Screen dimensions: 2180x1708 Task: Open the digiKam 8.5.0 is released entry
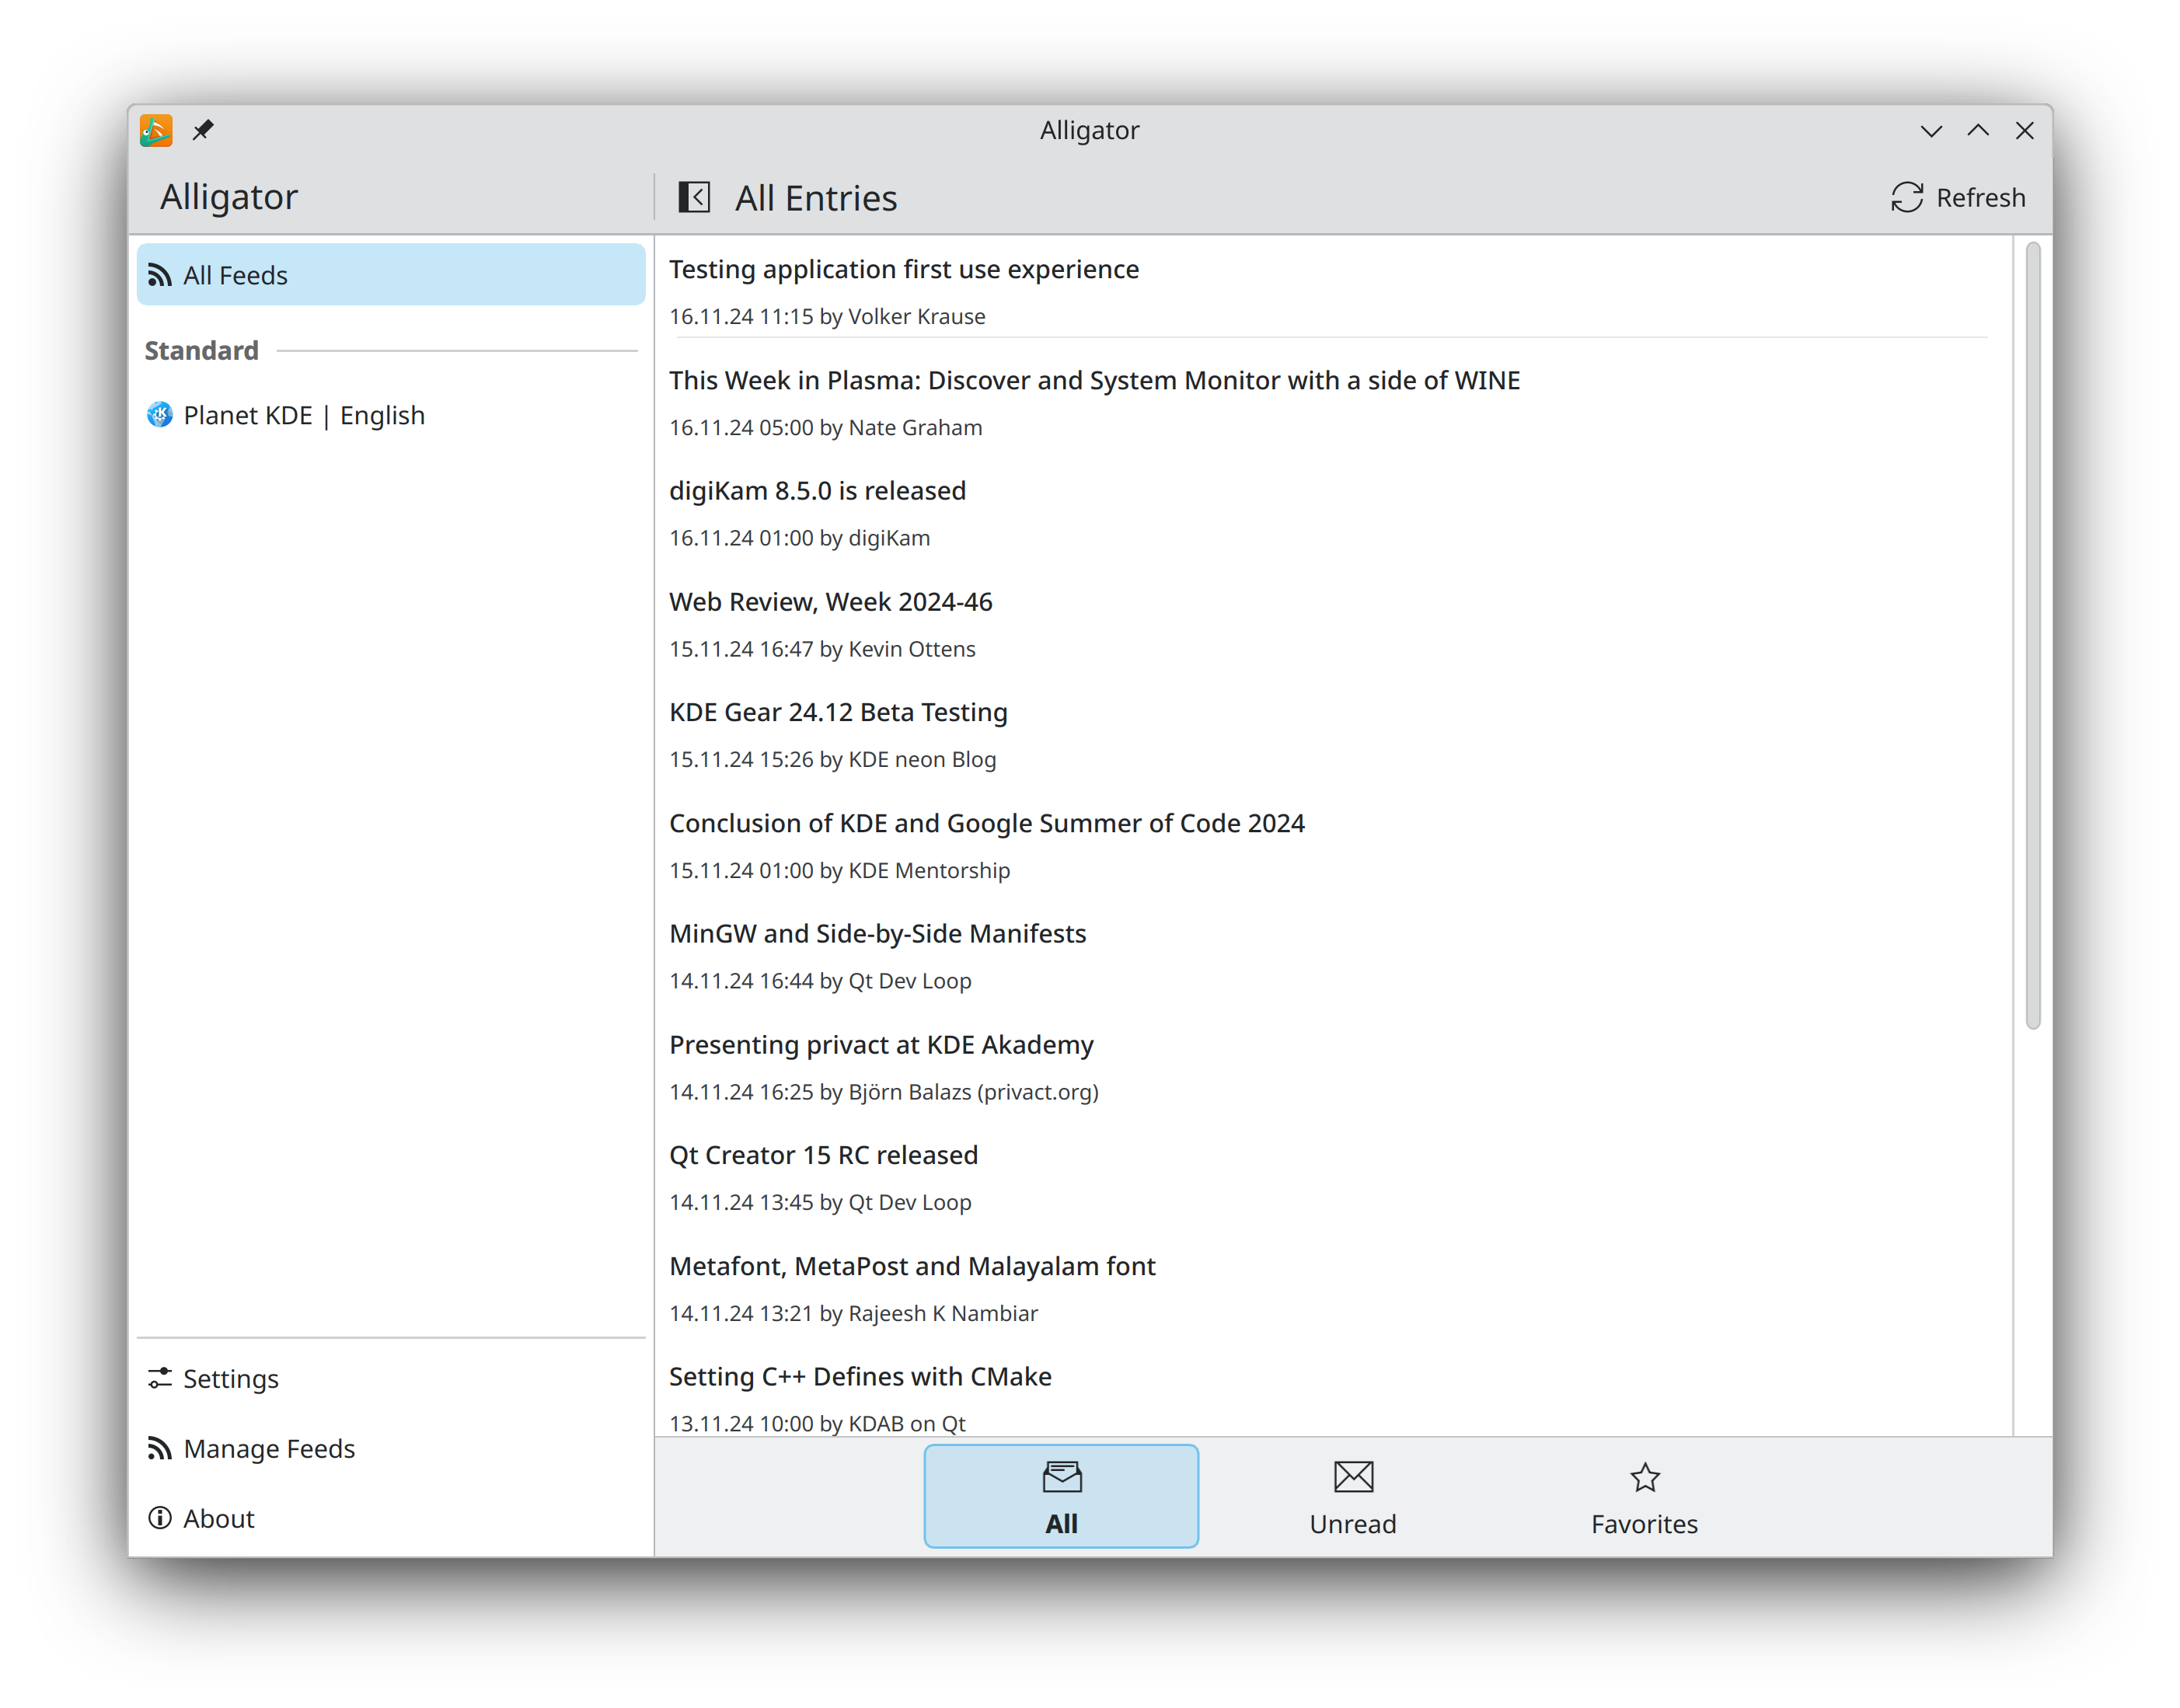tap(817, 491)
